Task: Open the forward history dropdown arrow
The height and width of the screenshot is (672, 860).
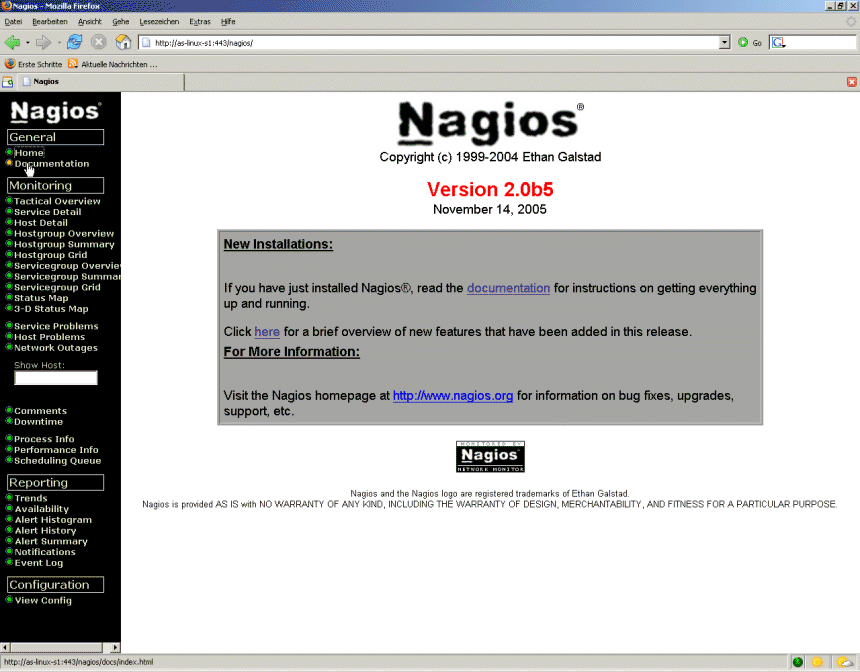Action: coord(59,42)
